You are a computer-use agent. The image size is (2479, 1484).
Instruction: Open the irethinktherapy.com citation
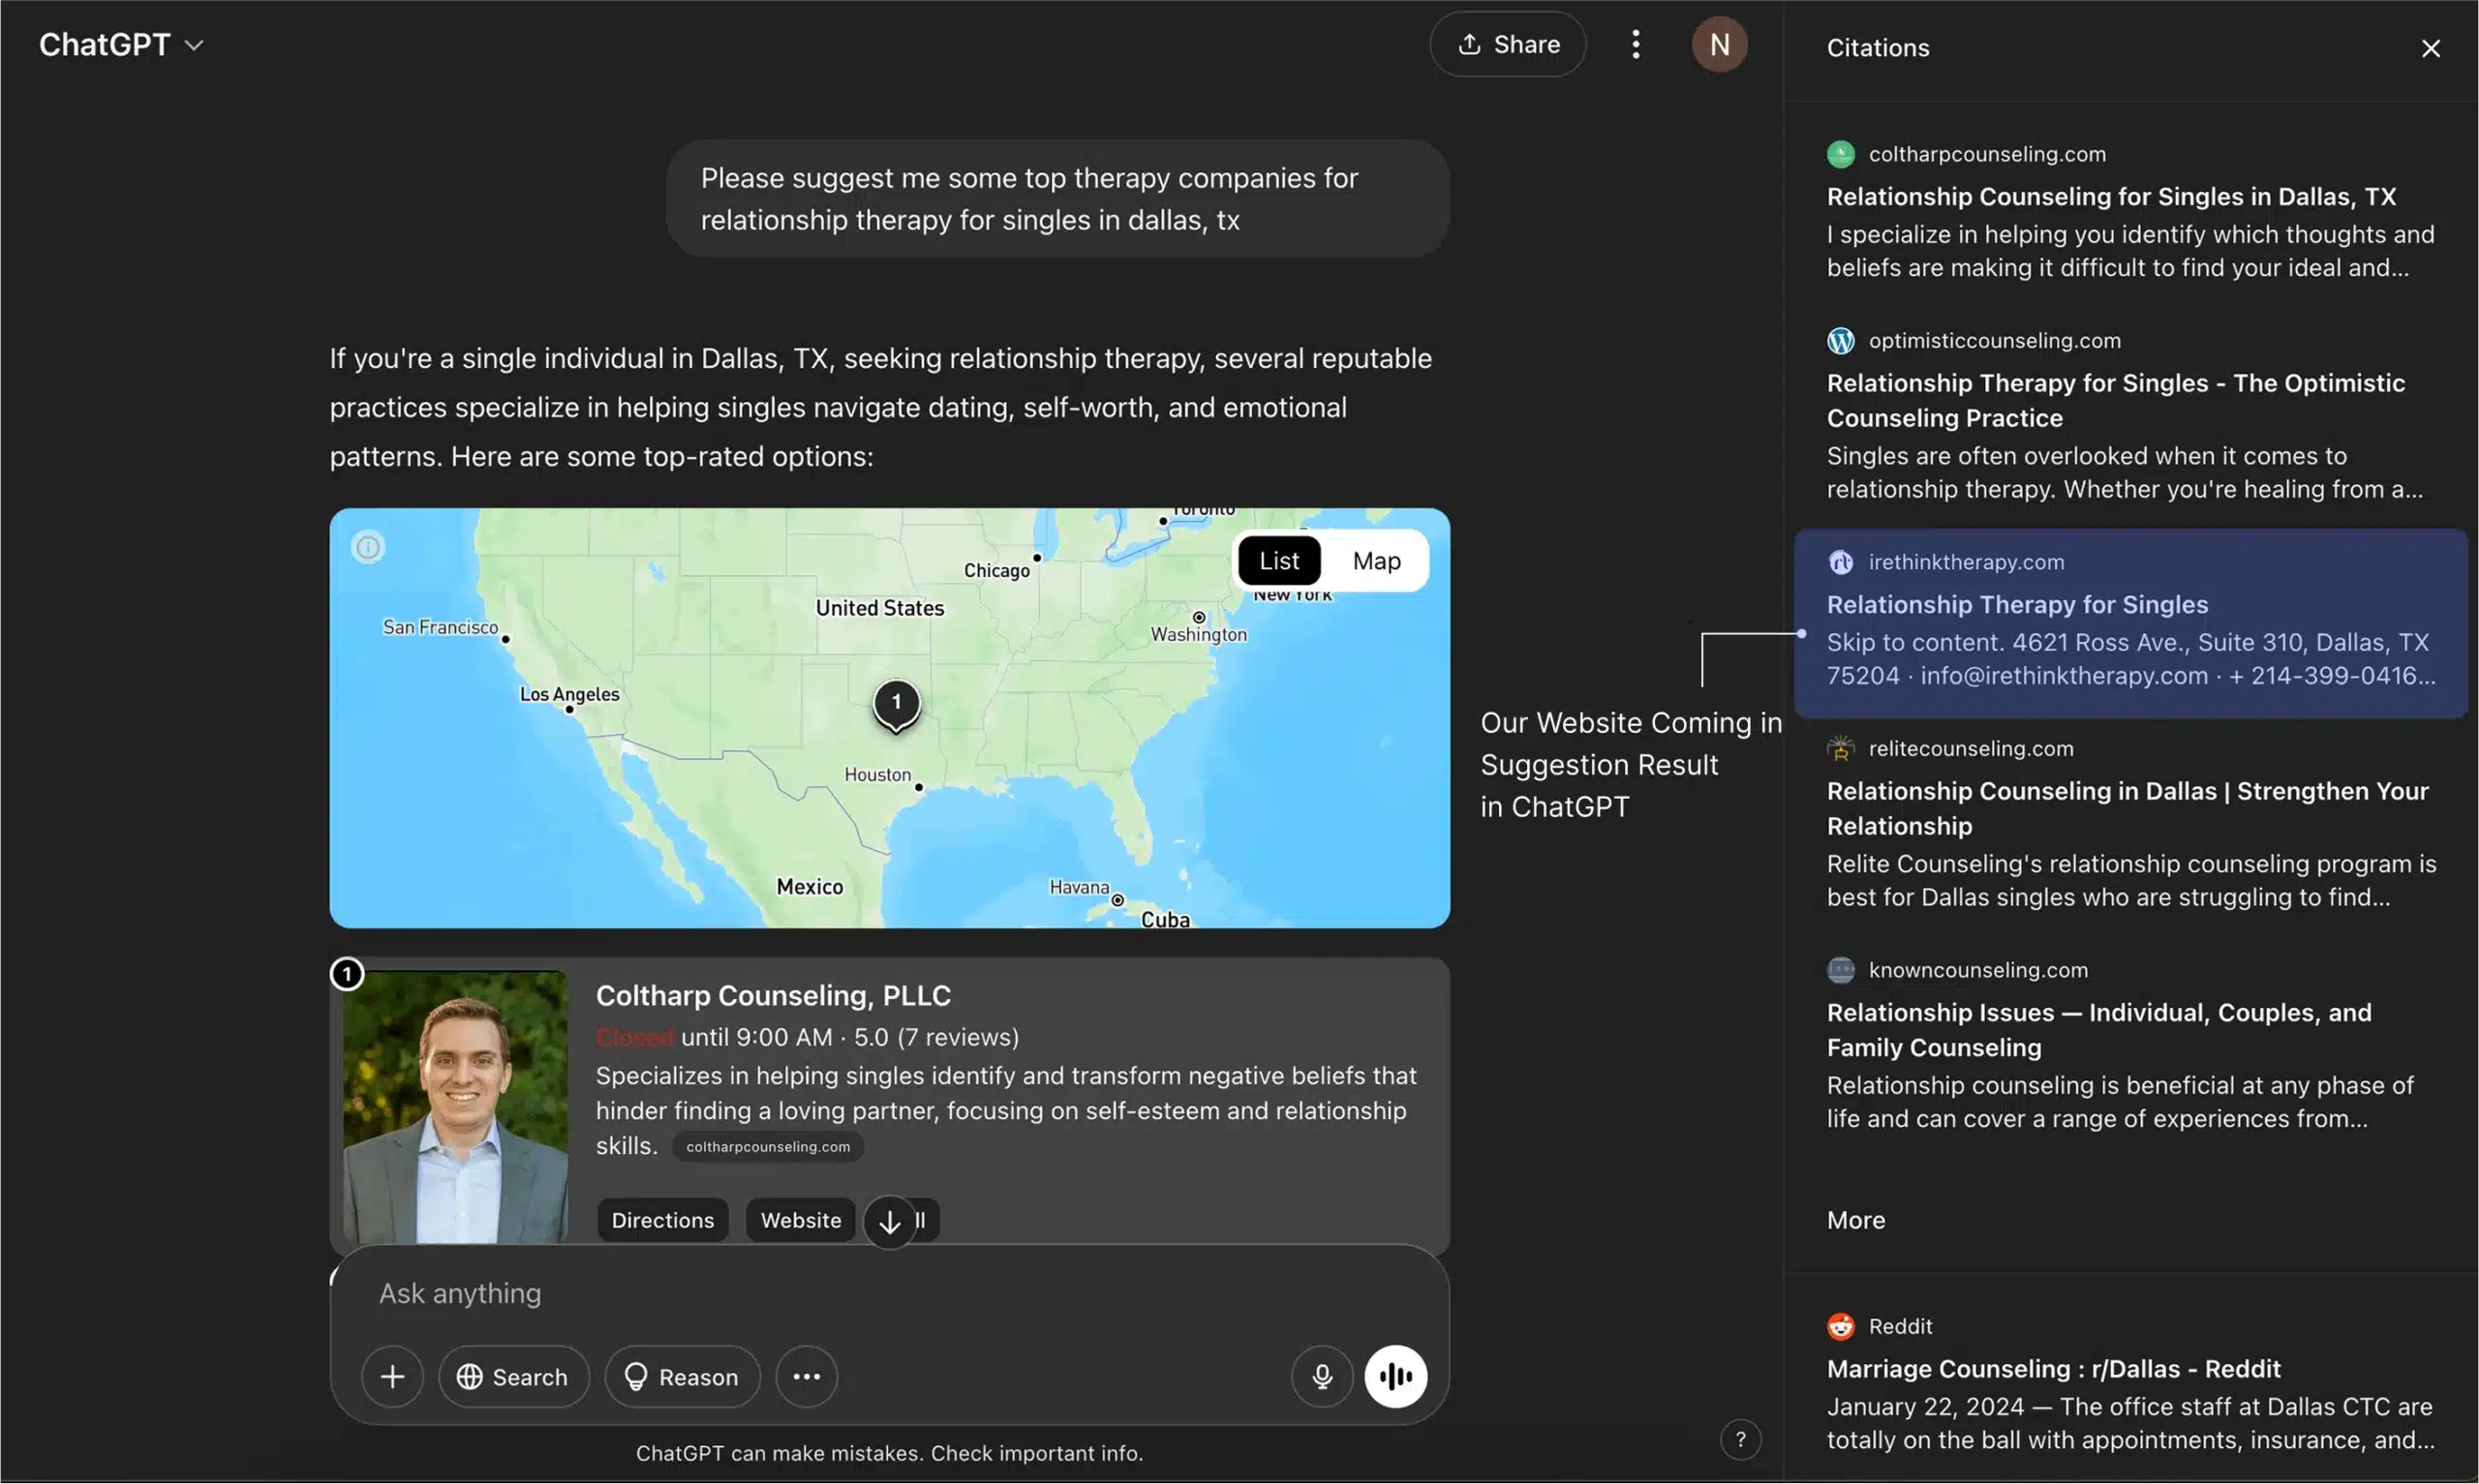point(2130,621)
